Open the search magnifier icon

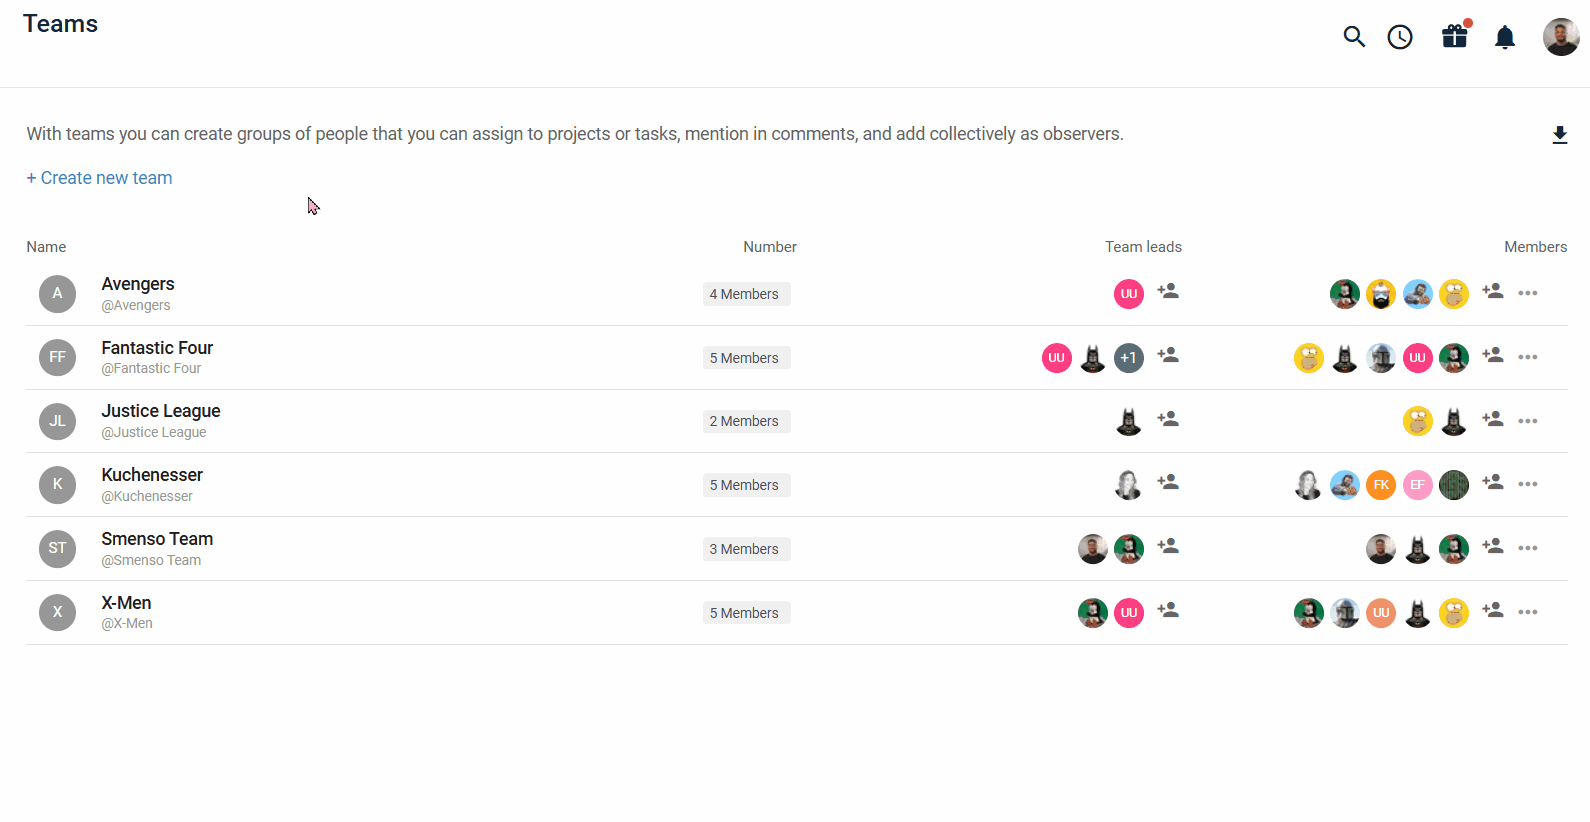[x=1354, y=37]
